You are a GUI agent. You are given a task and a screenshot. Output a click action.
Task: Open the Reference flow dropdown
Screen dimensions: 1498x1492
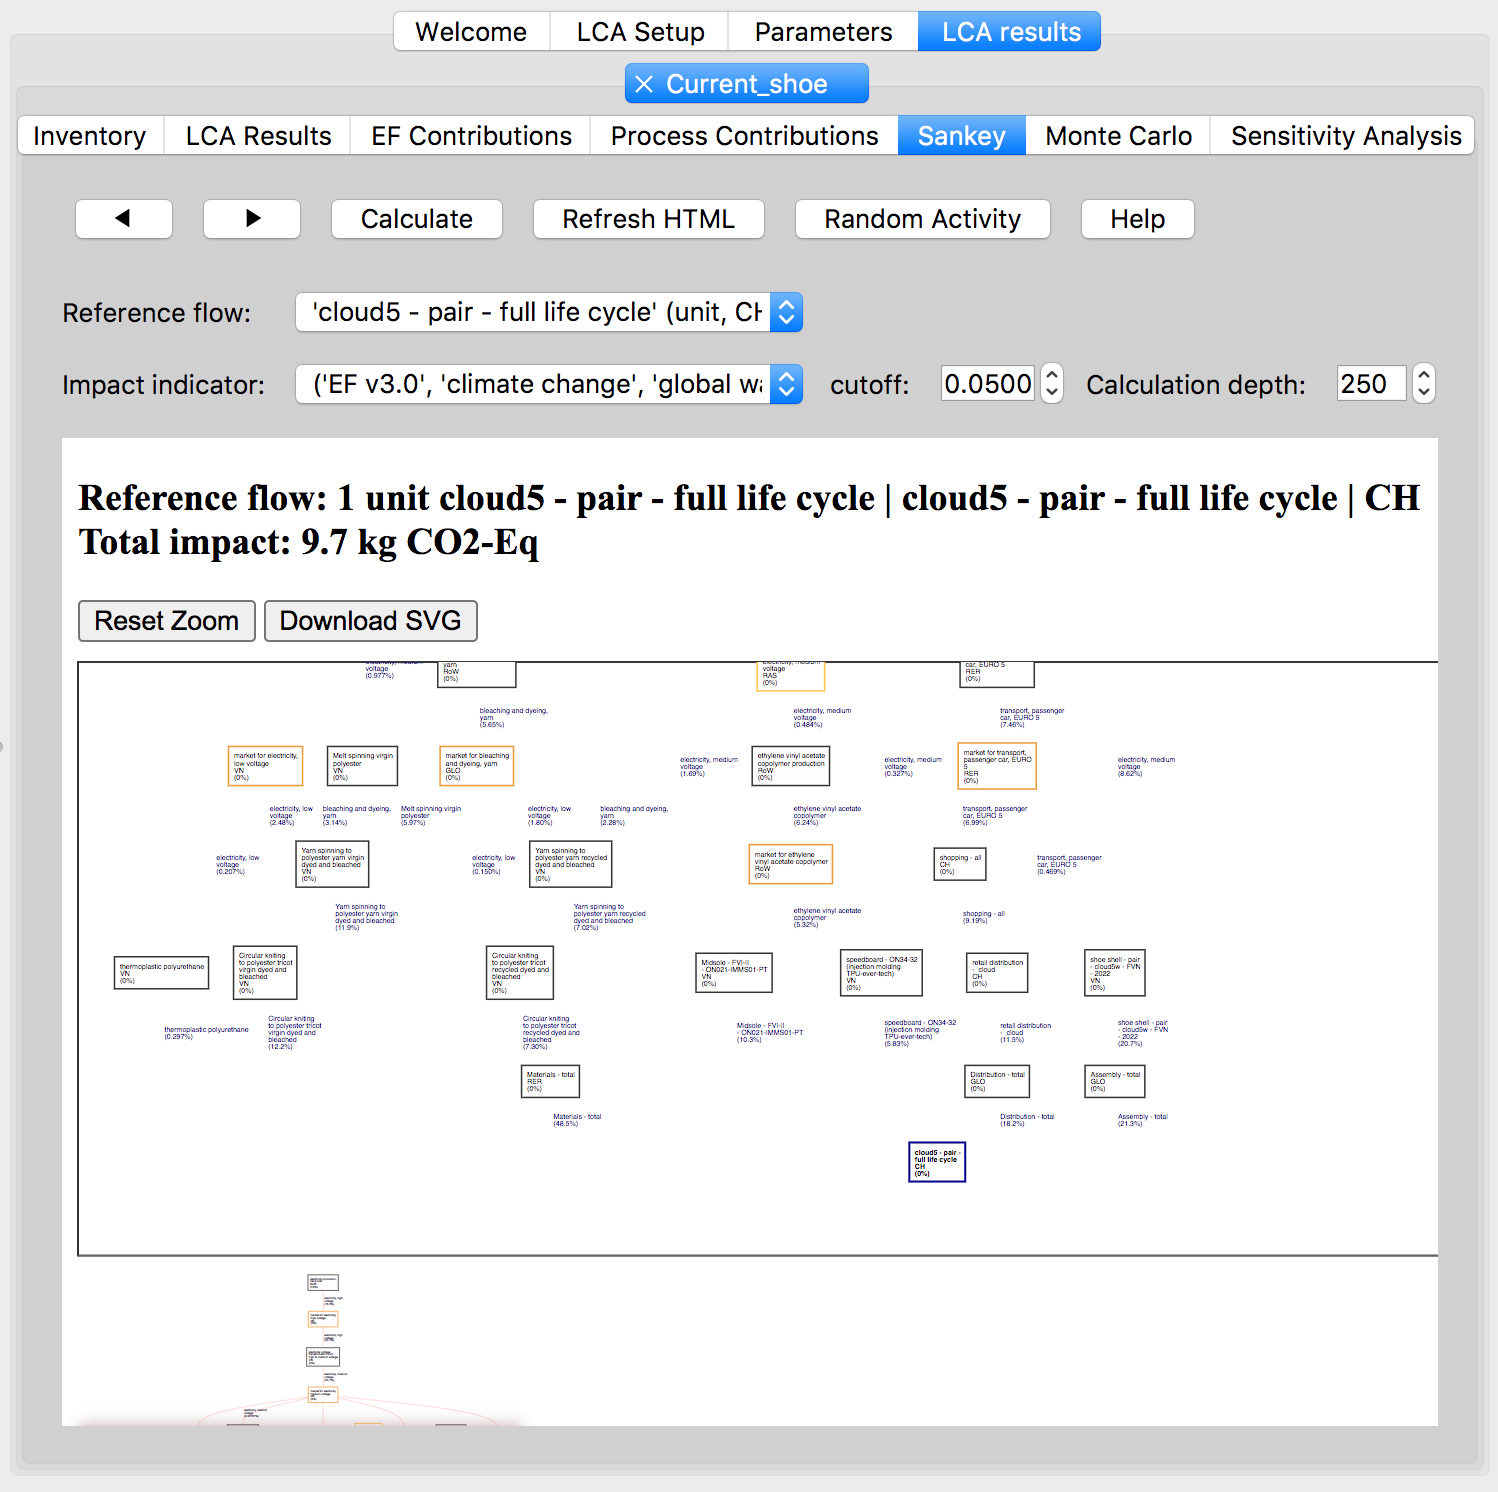[x=786, y=312]
